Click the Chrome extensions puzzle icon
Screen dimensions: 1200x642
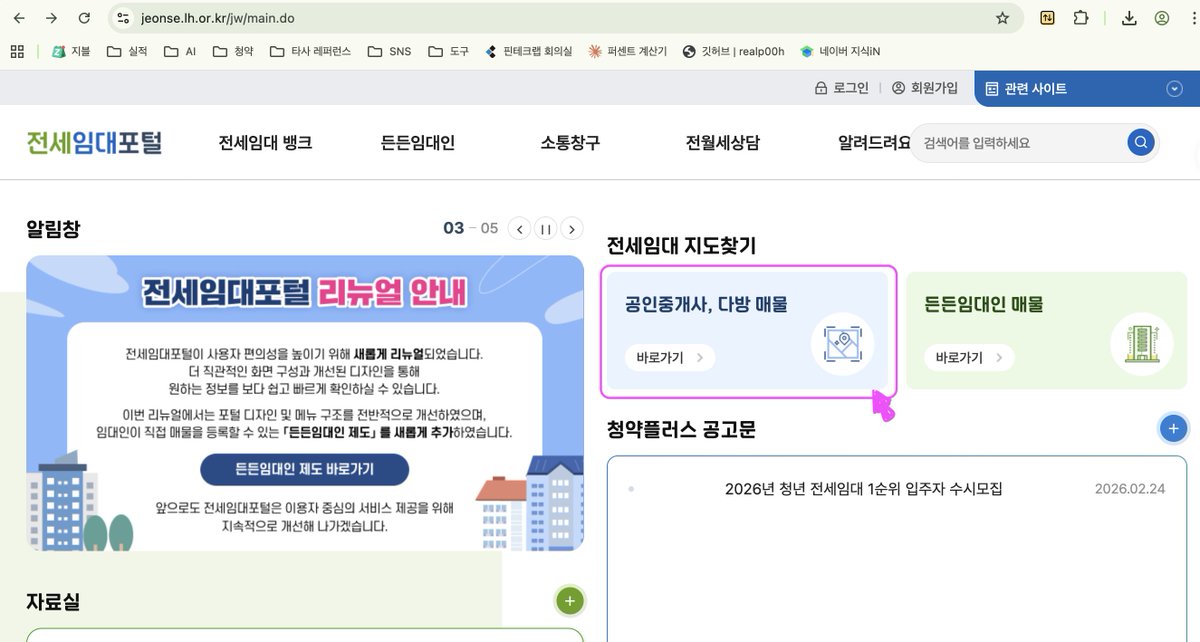(x=1082, y=18)
